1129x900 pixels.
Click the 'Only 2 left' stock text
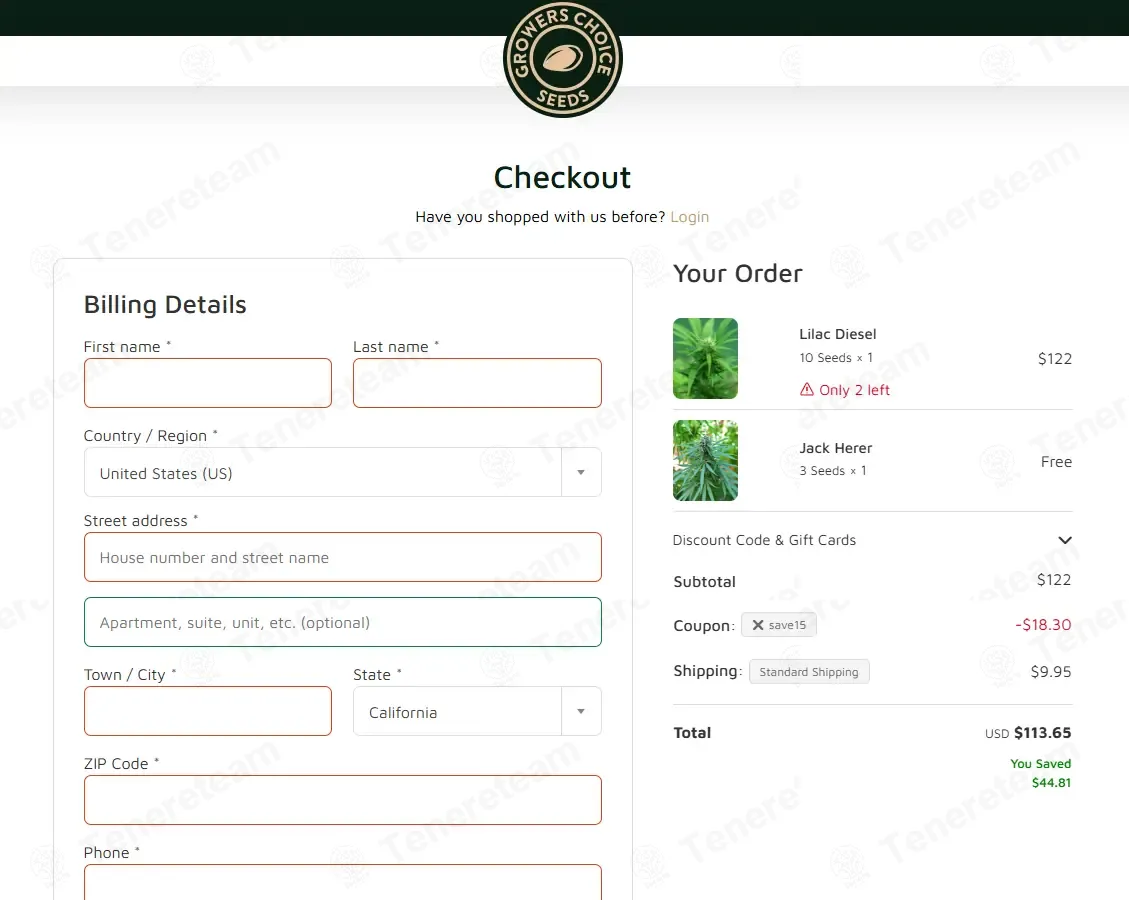pos(854,390)
